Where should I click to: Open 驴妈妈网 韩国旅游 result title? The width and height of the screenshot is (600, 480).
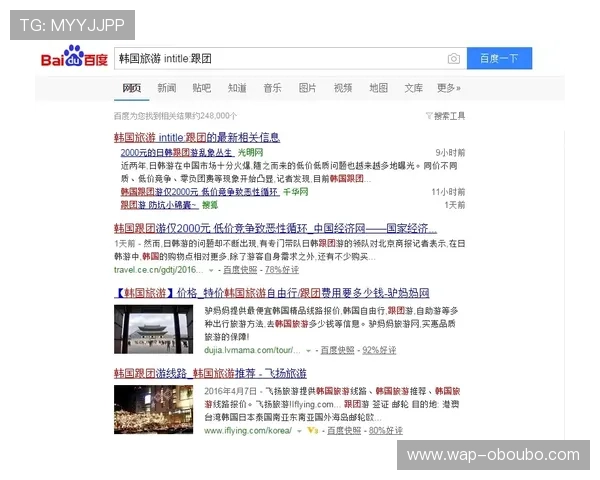point(272,293)
